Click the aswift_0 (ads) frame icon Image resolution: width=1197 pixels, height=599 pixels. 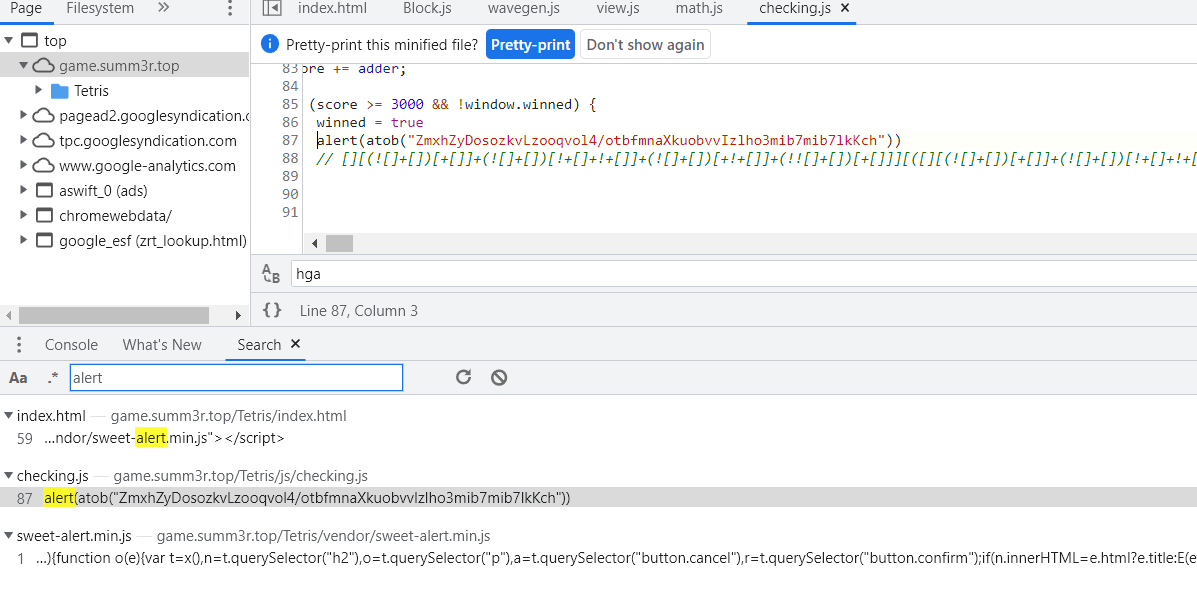[x=44, y=191]
